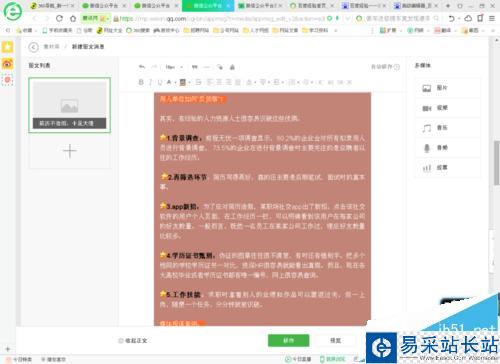Toggle bold formatting with the B icon
The height and width of the screenshot is (364, 500).
141,82
